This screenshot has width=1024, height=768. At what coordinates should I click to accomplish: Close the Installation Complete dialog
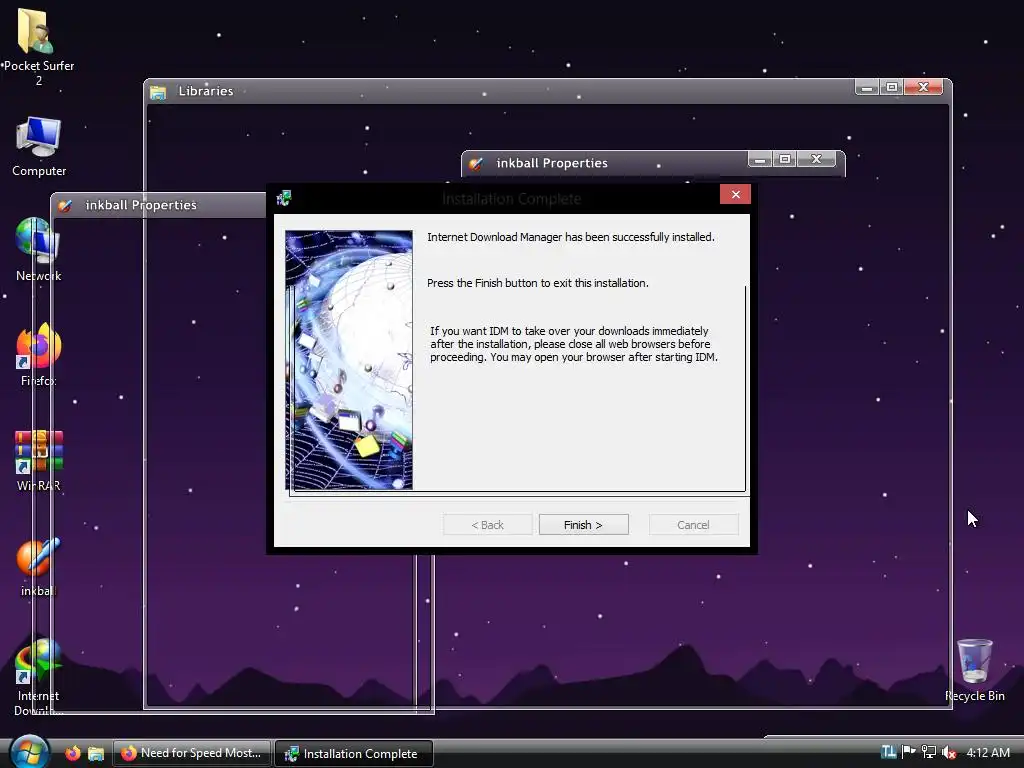[x=735, y=195]
